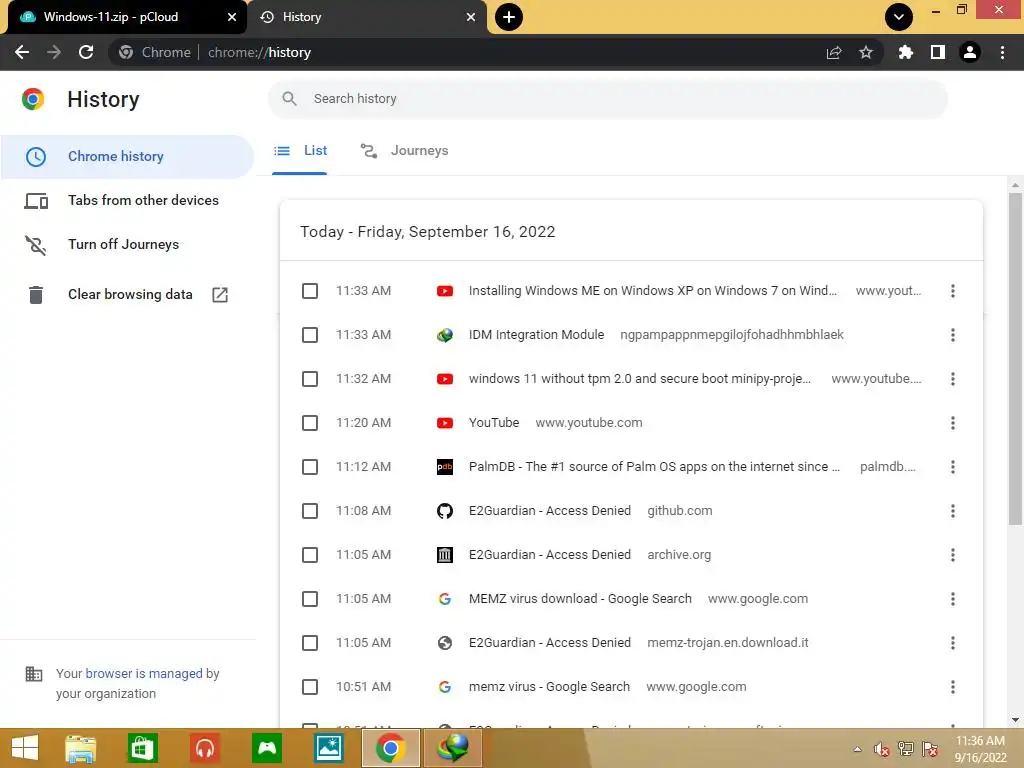Screen dimensions: 1024x768
Task: Select Turn off Journeys
Action: [x=127, y=244]
